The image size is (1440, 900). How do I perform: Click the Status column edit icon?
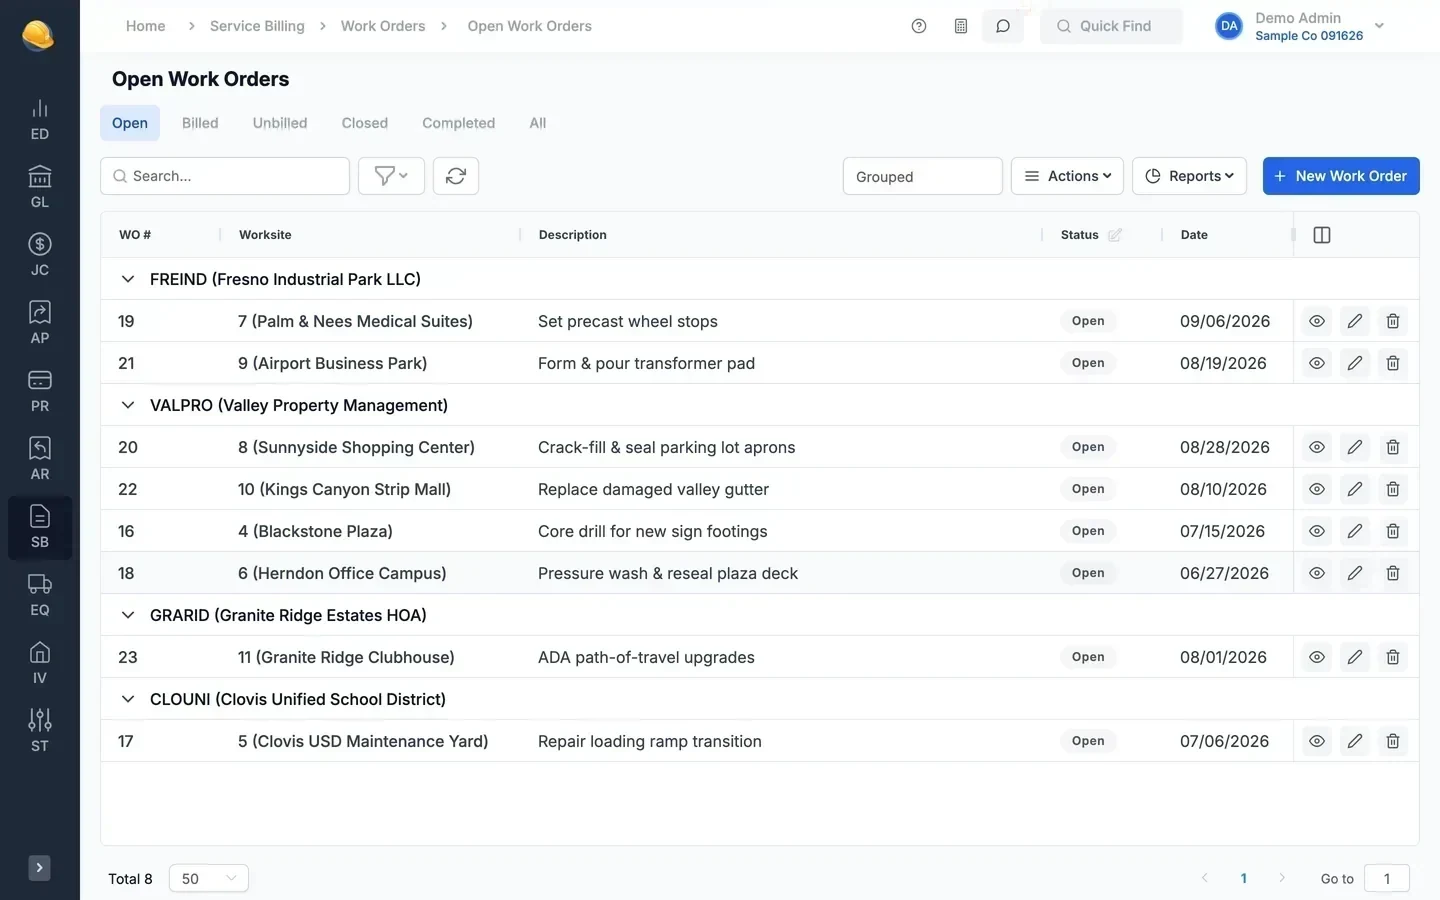(1115, 235)
